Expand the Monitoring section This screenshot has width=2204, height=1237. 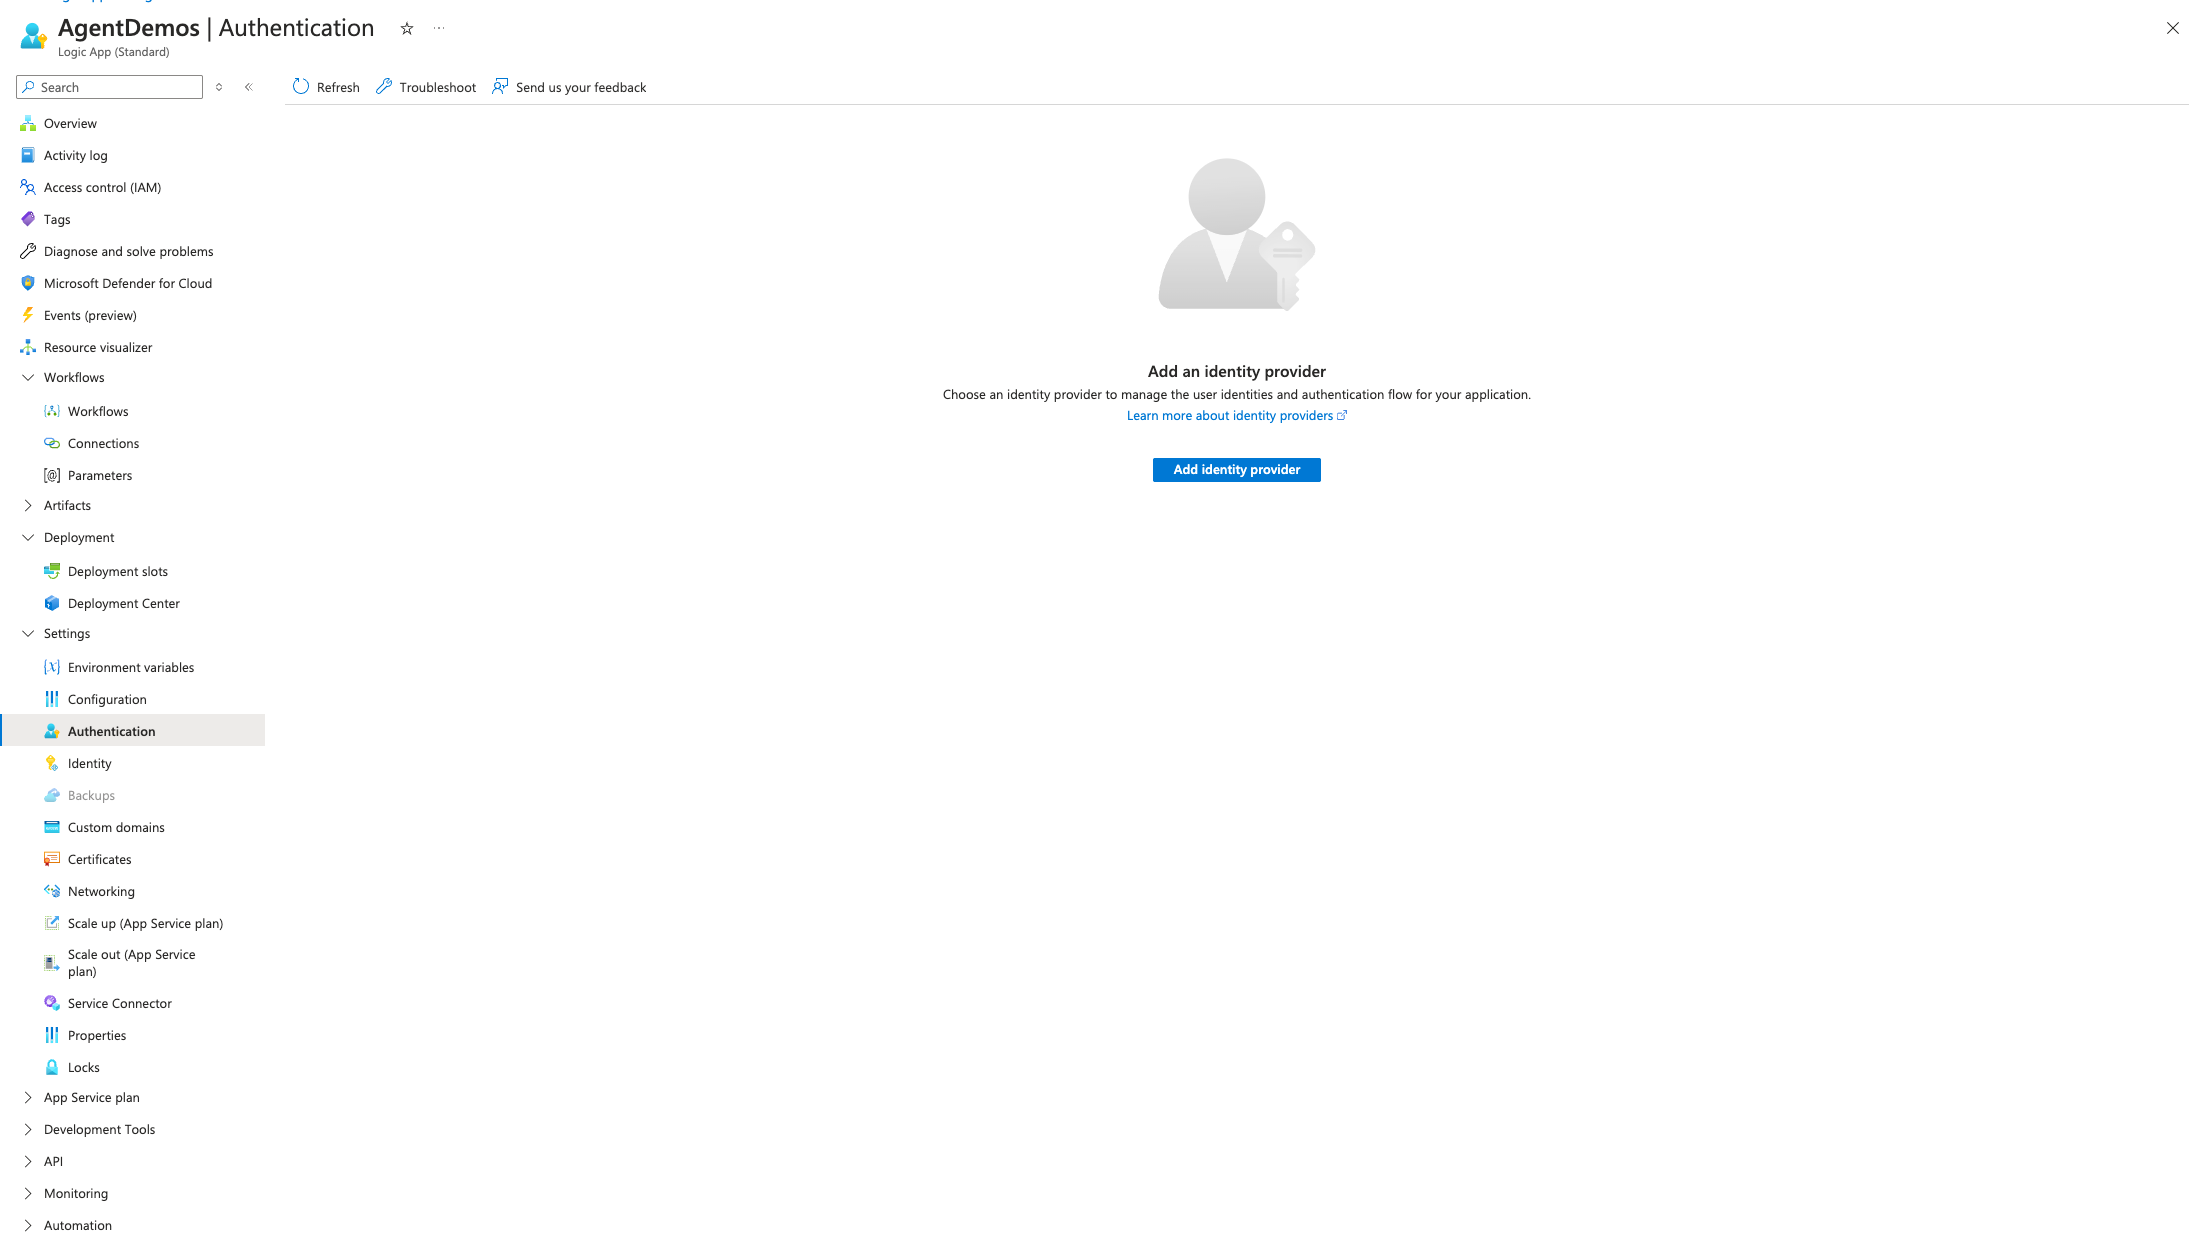point(27,1193)
